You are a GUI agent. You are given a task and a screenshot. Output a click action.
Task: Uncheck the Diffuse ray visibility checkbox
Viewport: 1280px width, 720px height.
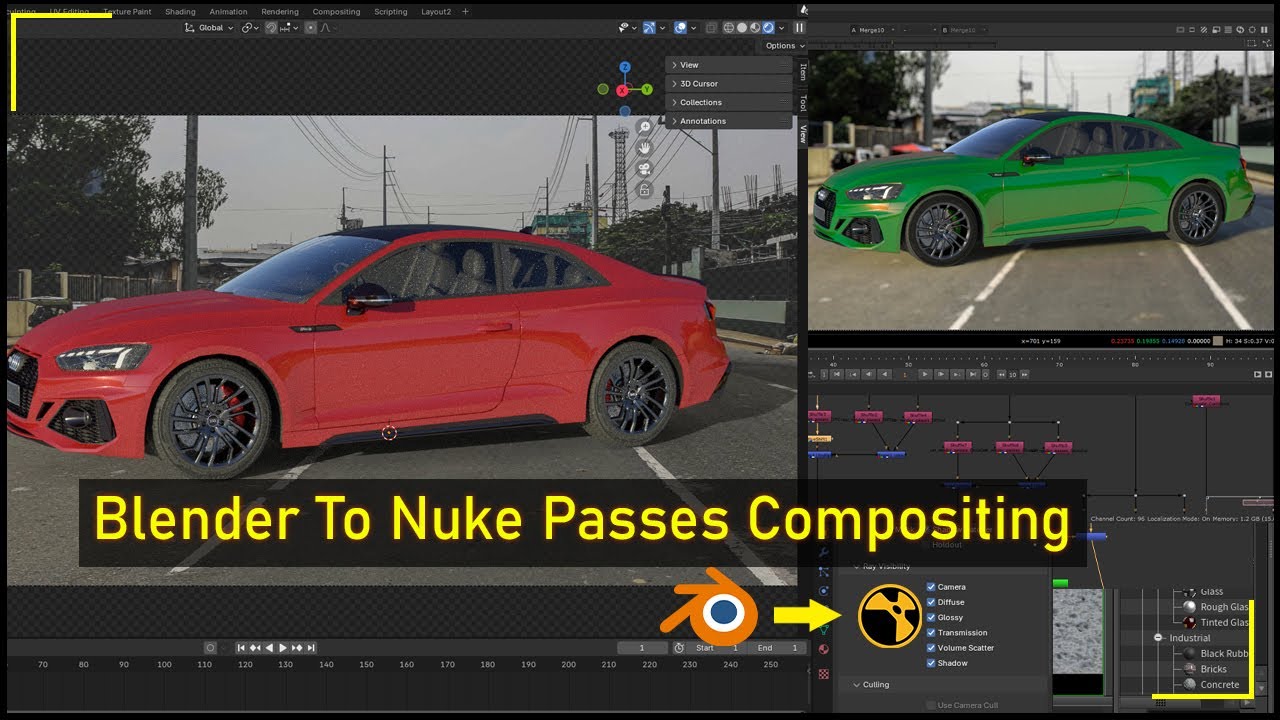(x=931, y=602)
